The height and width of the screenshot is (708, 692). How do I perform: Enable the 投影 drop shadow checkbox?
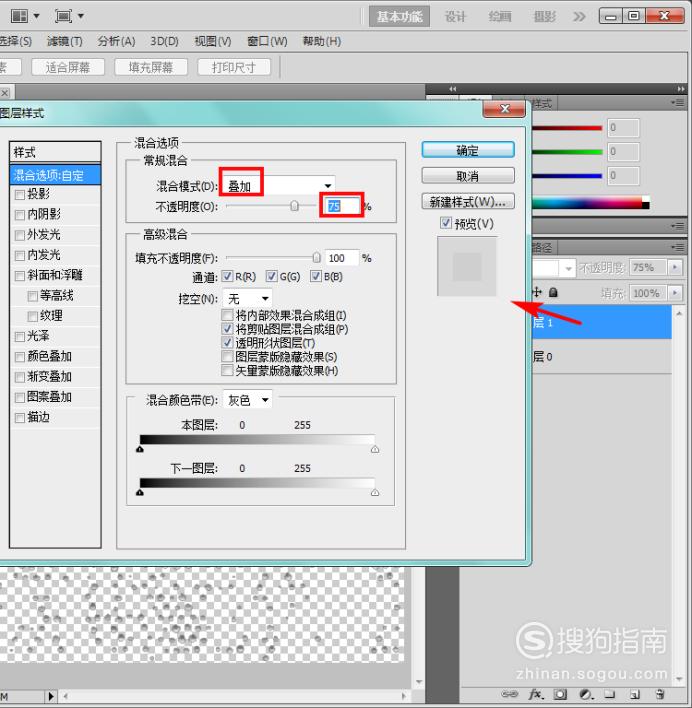(x=19, y=195)
